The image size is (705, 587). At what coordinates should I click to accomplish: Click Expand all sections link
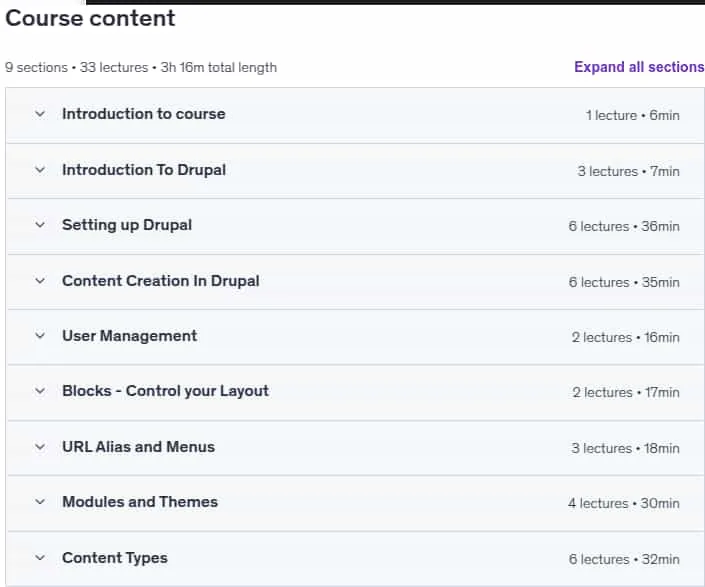[639, 67]
